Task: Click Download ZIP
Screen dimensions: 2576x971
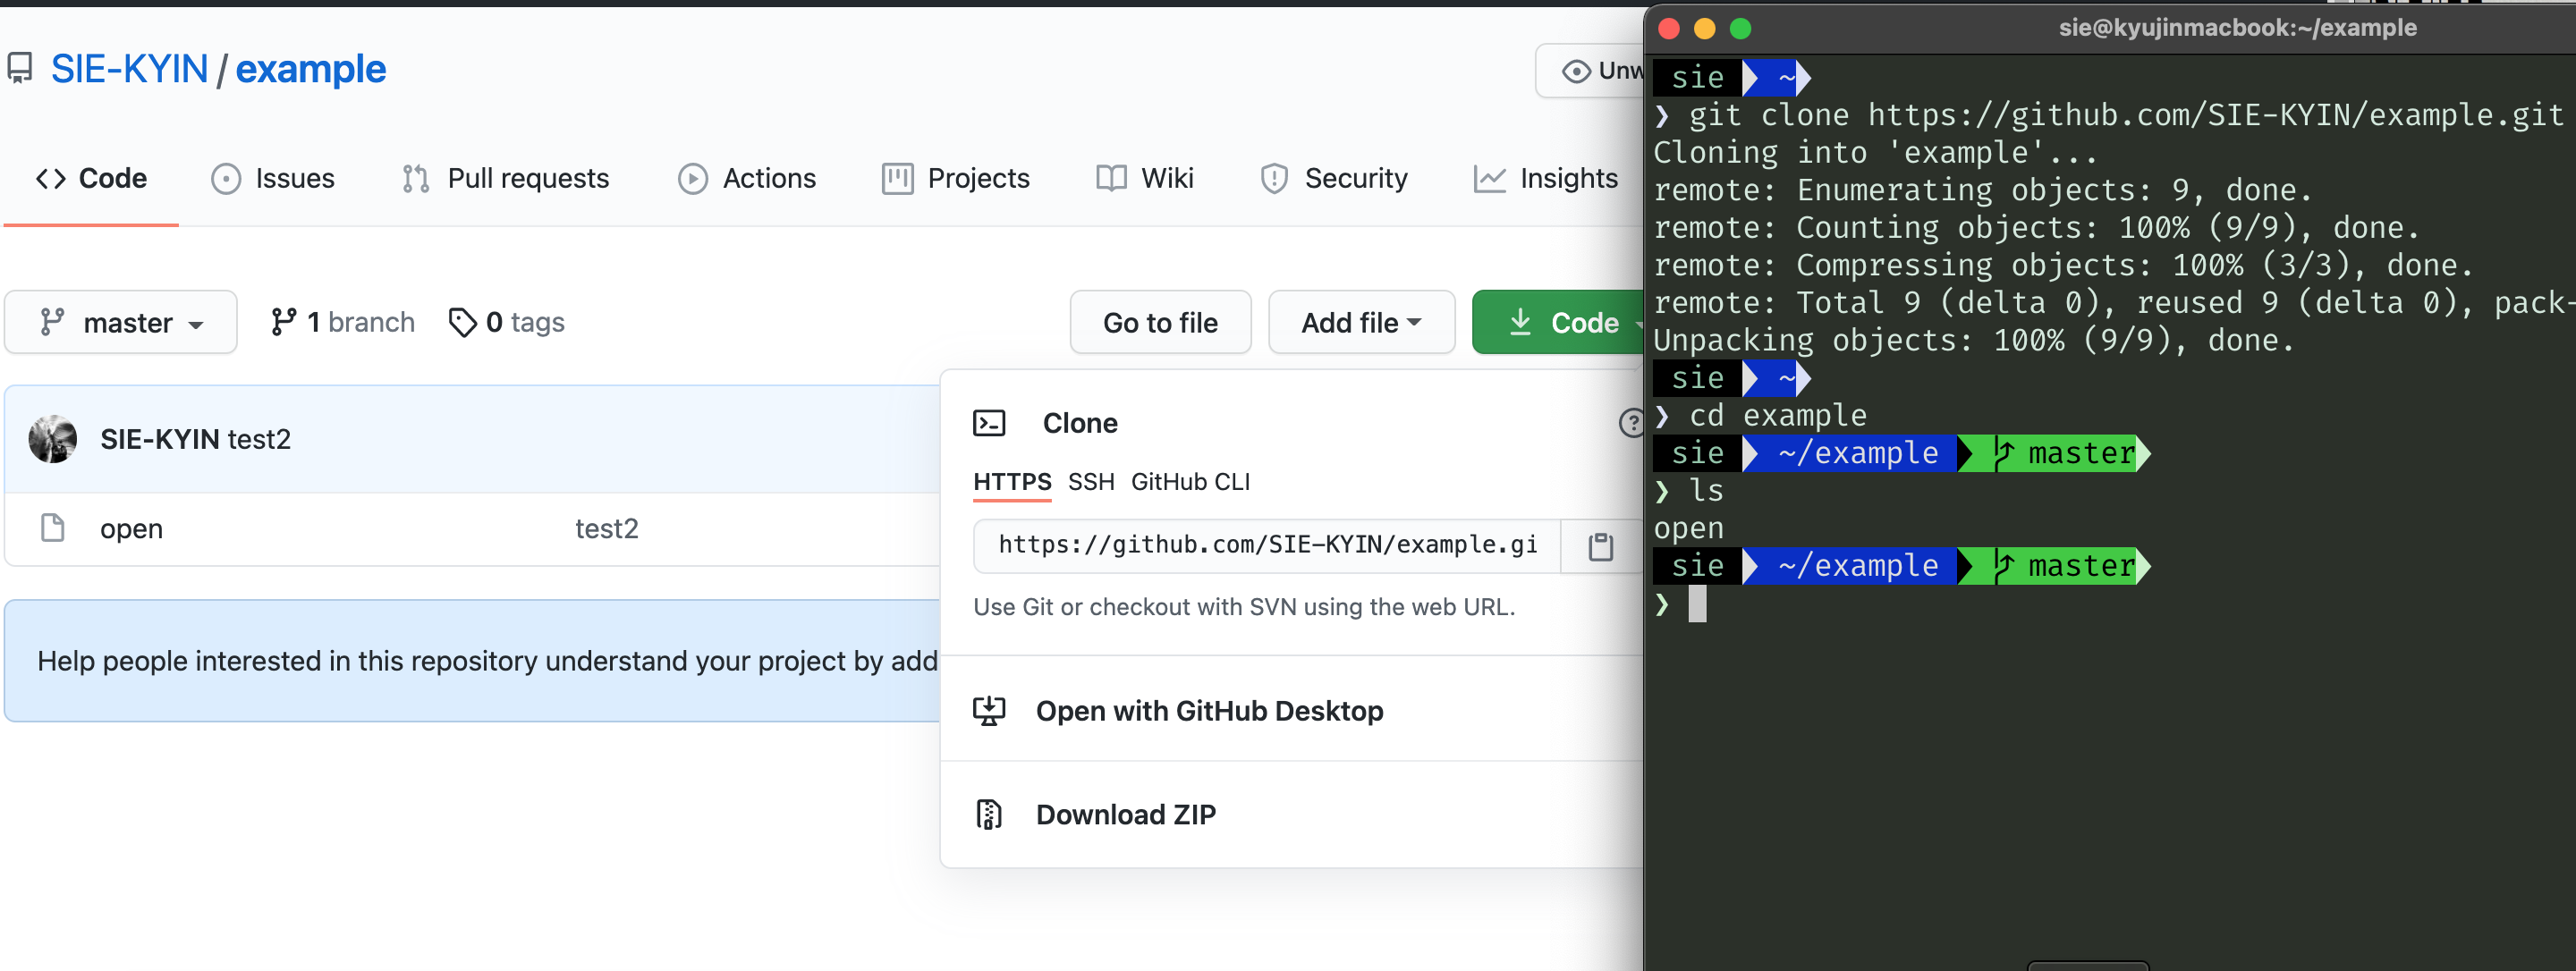Action: 1126,814
